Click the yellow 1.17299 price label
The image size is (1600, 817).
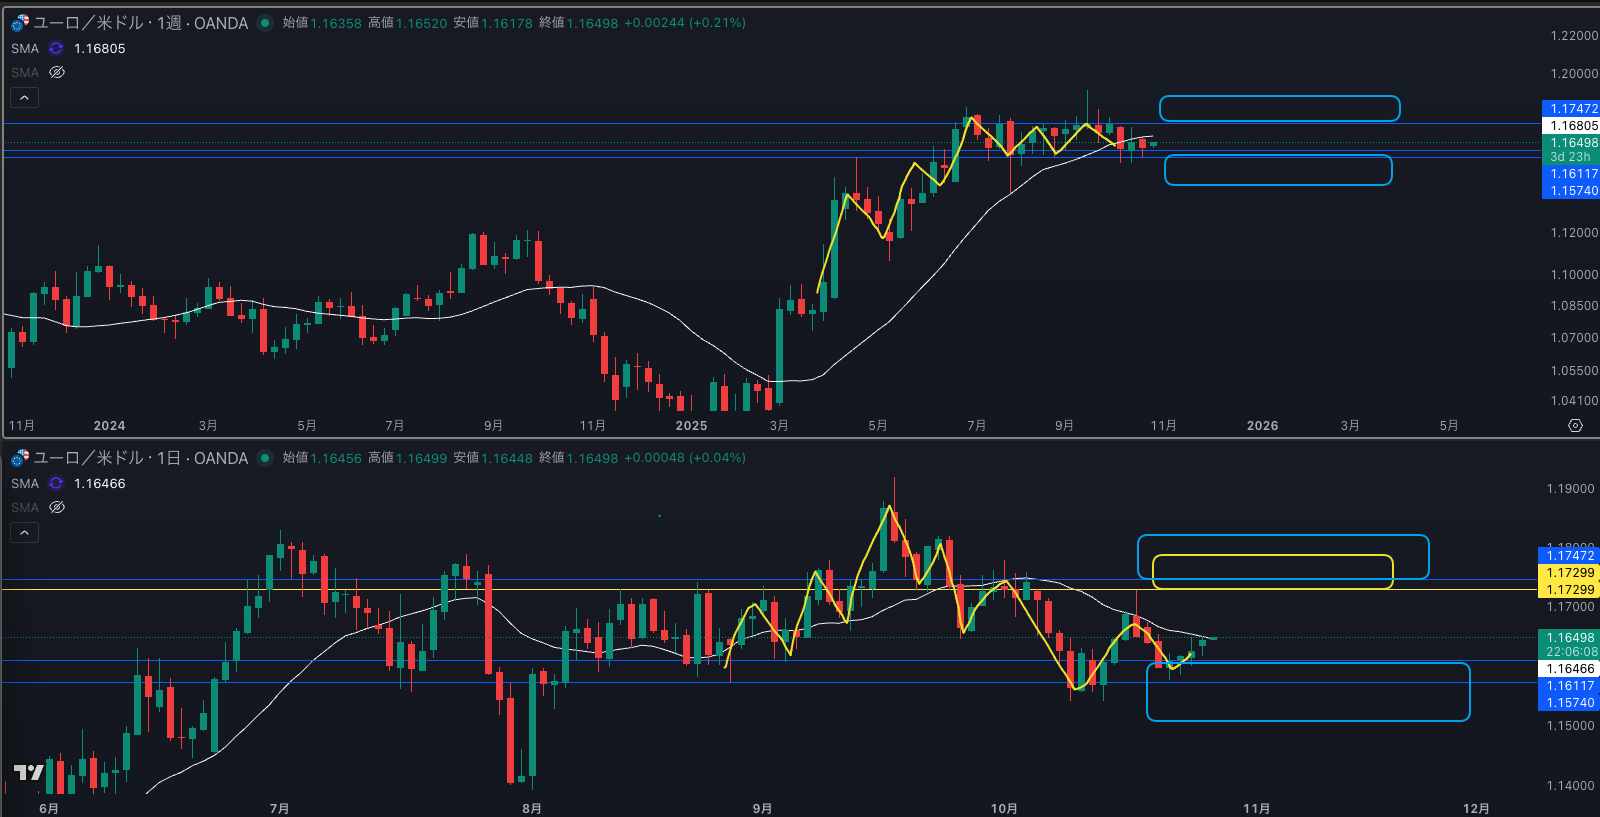click(1569, 573)
